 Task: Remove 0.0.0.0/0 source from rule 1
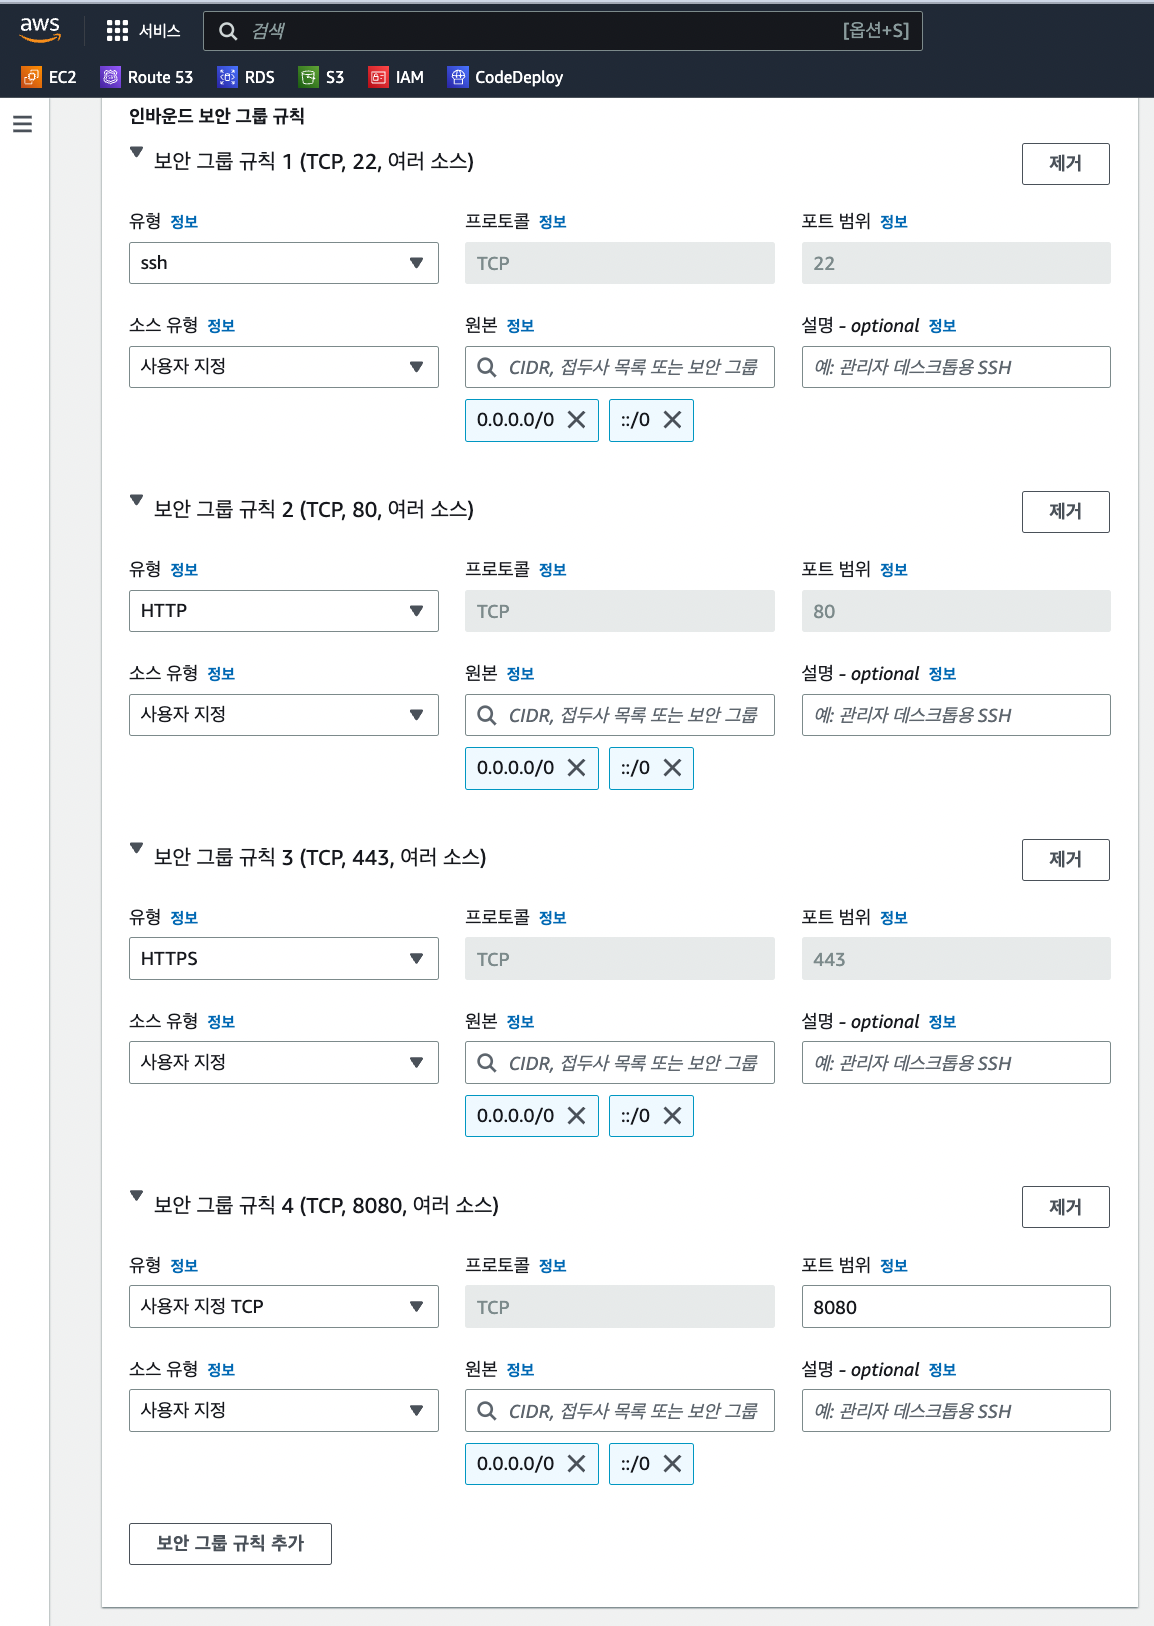point(577,420)
